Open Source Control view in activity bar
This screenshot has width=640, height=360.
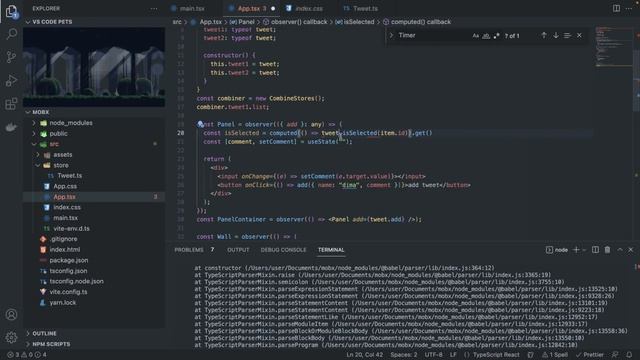(11, 57)
